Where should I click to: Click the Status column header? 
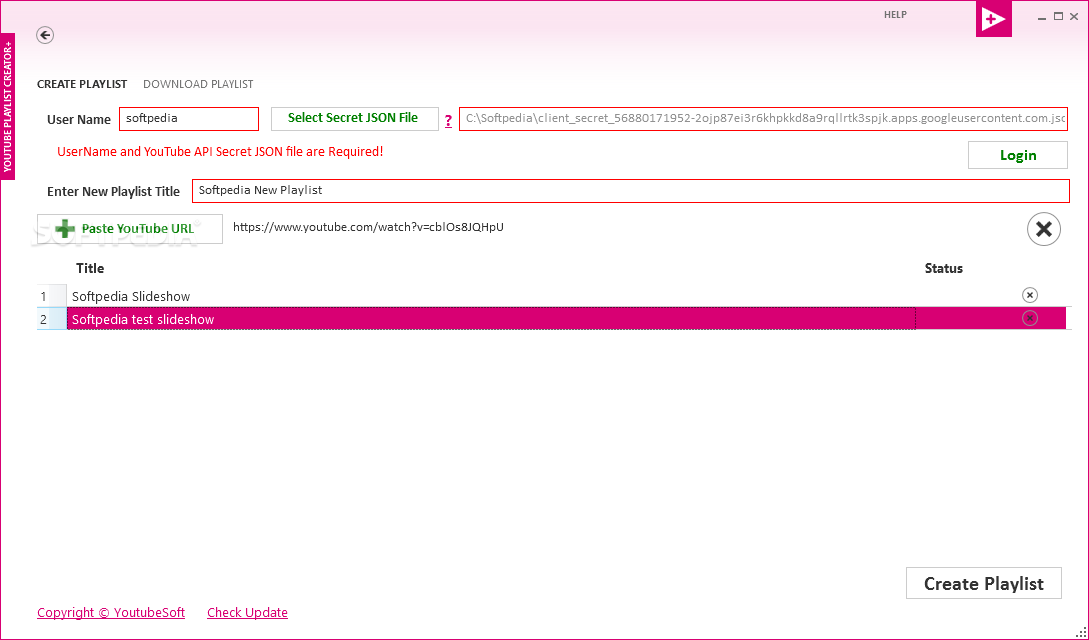[943, 268]
